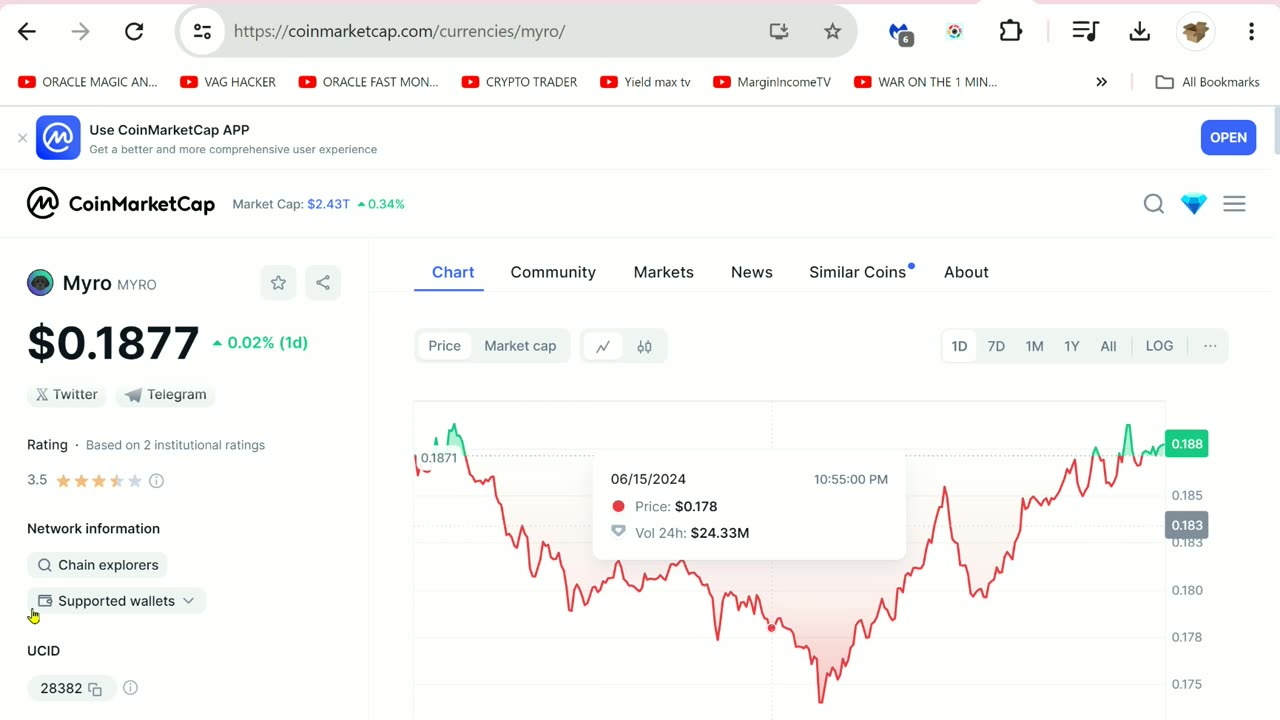Screen dimensions: 1280x720
Task: Set chart range to All
Action: pyautogui.click(x=1108, y=346)
